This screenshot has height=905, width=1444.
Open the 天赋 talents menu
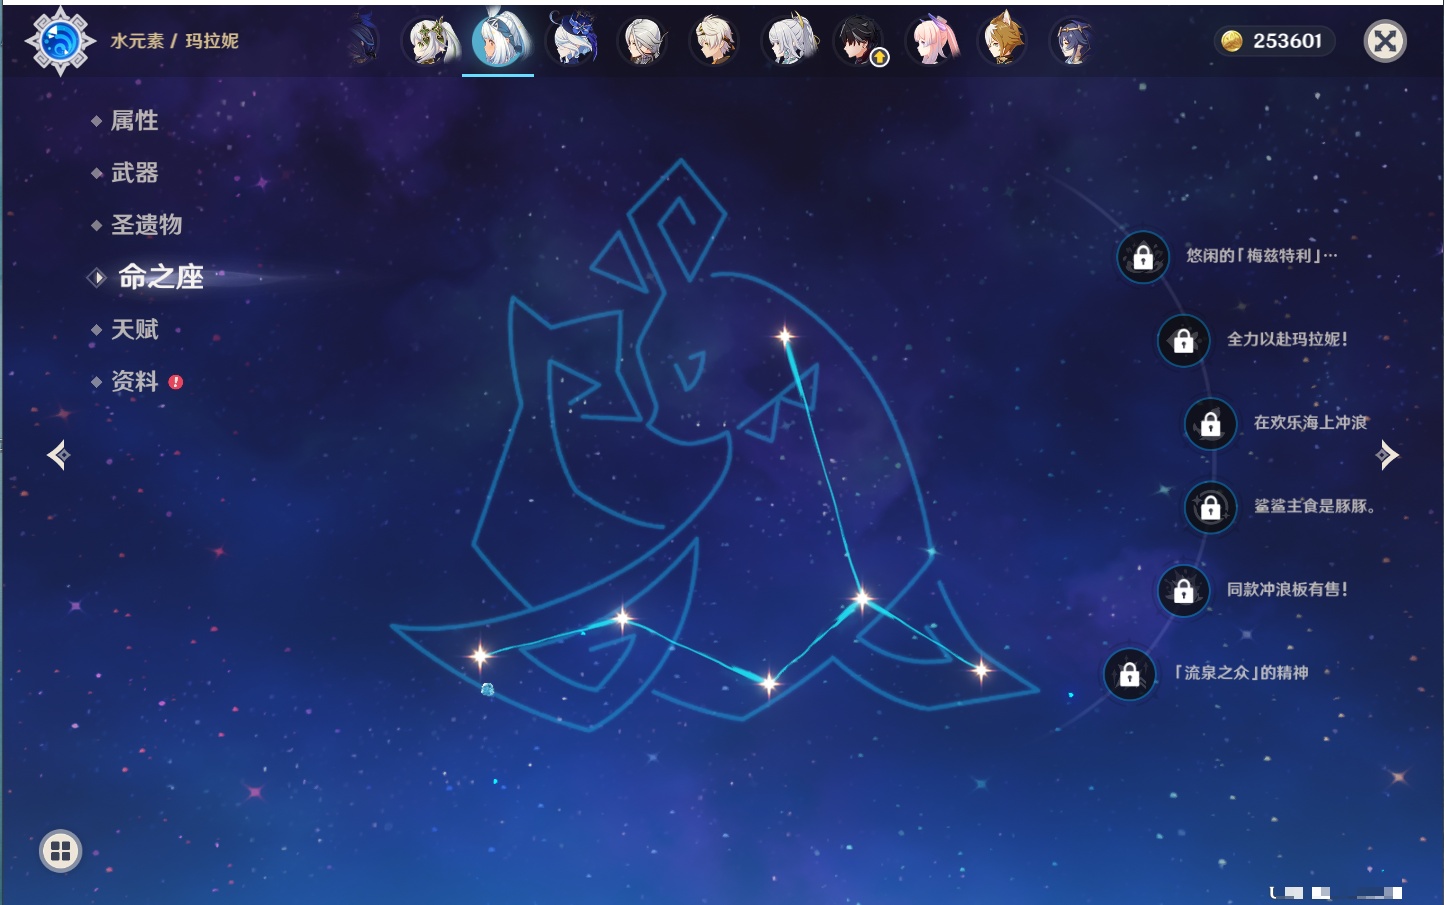pyautogui.click(x=134, y=329)
